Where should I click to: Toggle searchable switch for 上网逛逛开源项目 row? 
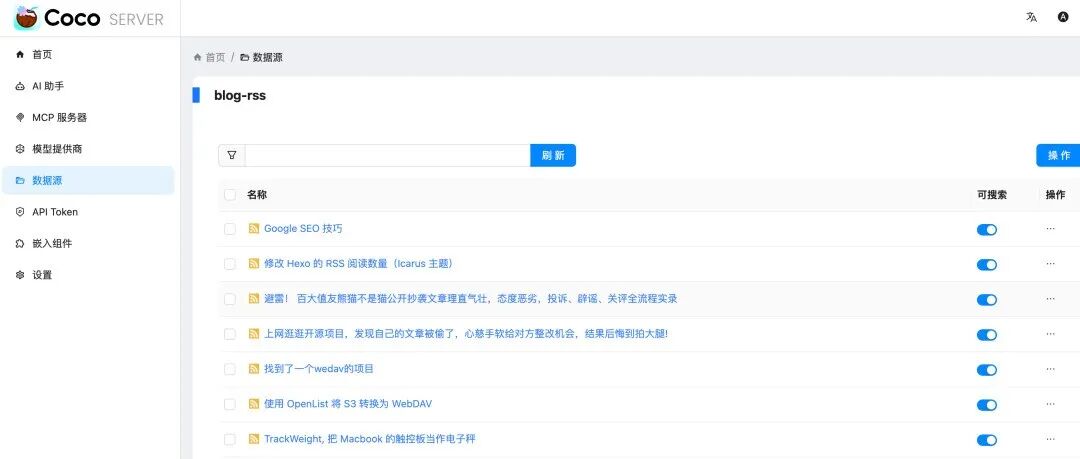(x=986, y=335)
